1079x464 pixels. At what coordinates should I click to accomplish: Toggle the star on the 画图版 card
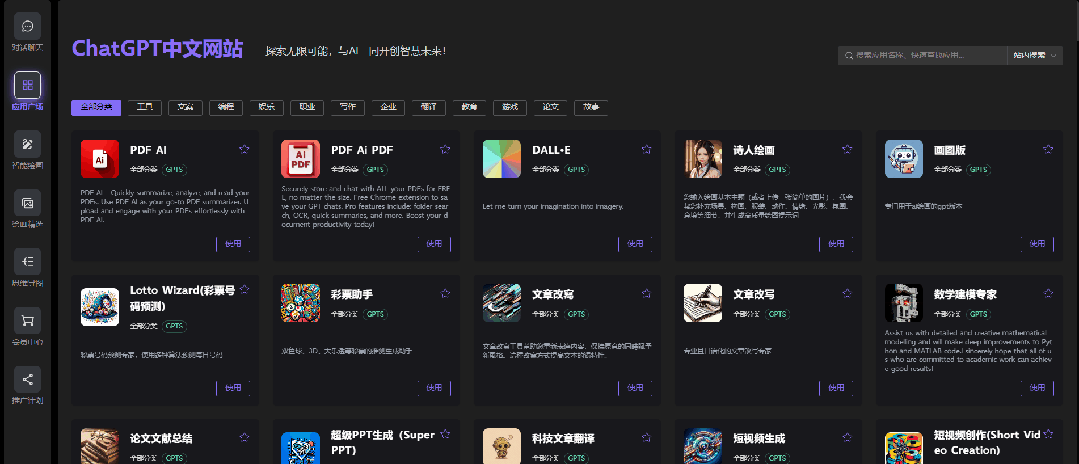point(1048,149)
